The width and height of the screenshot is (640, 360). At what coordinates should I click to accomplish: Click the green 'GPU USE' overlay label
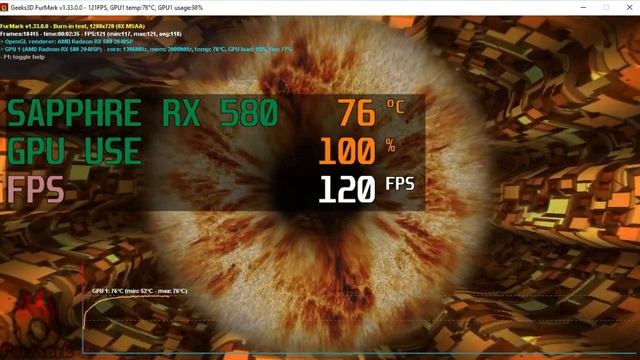coord(74,151)
